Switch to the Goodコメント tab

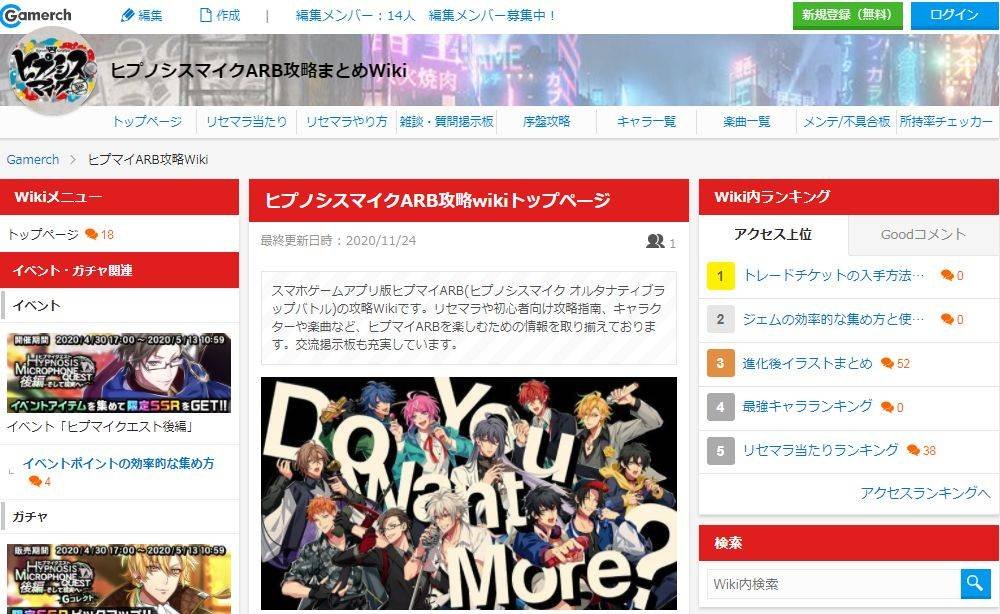(923, 235)
